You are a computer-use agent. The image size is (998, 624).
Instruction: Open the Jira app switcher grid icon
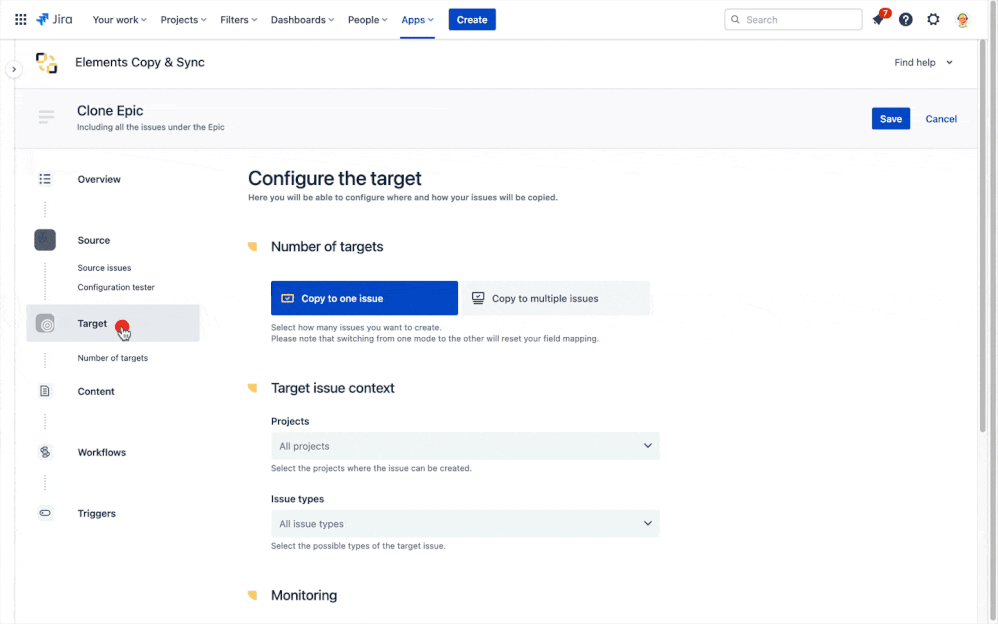click(x=20, y=20)
